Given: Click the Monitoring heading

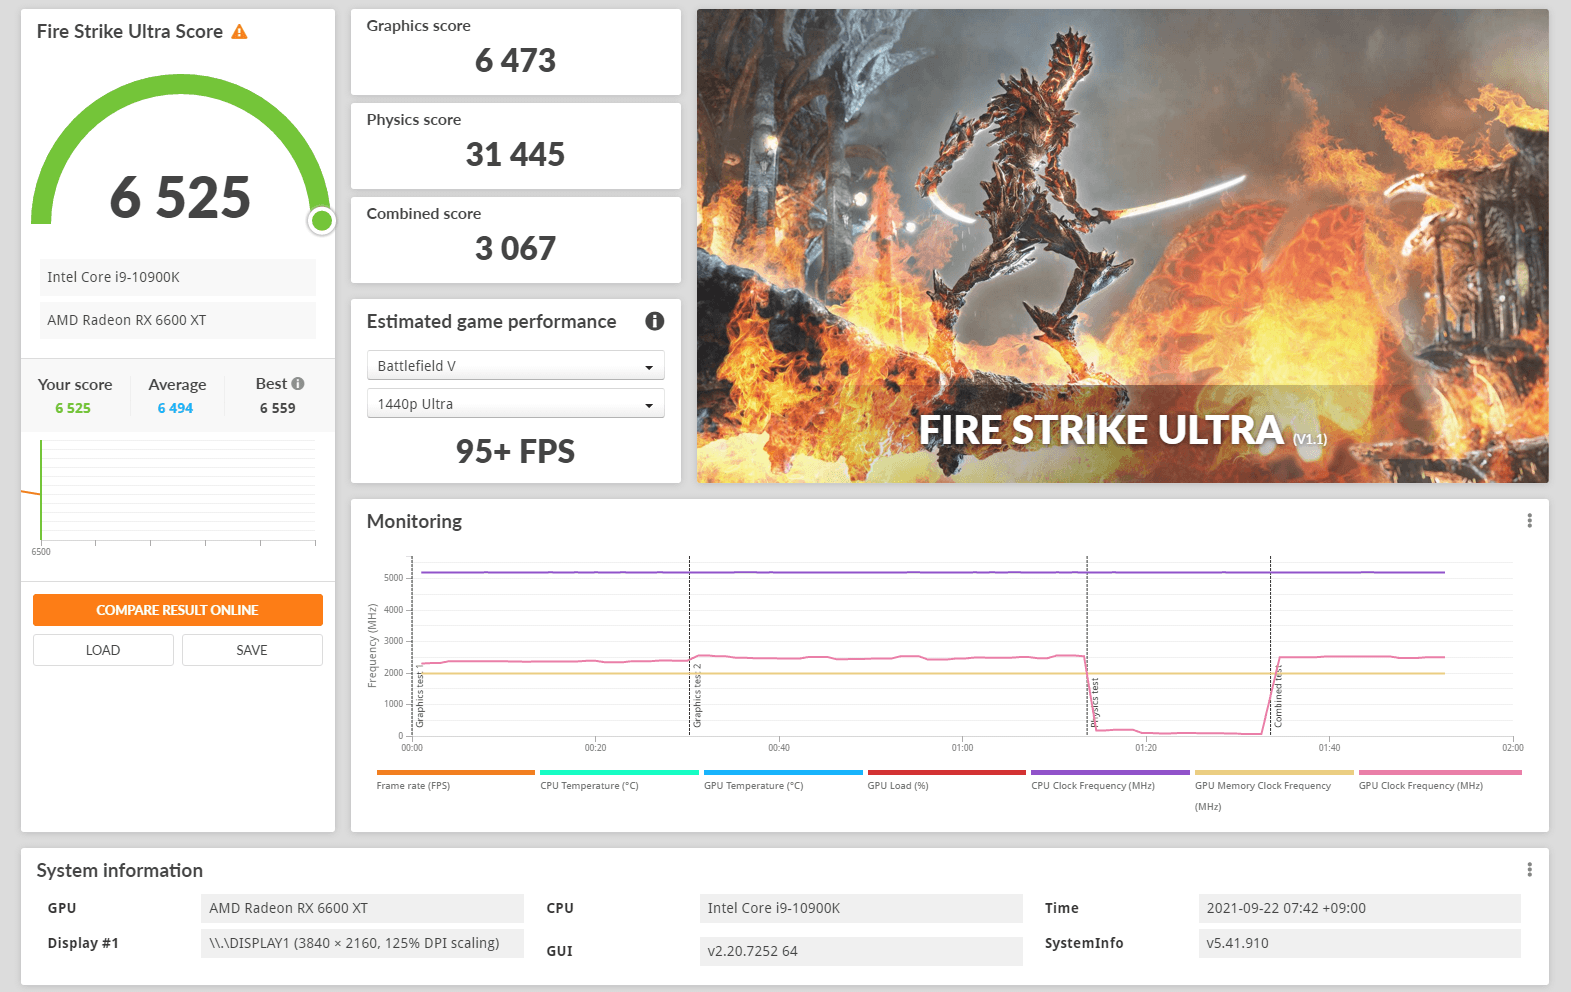Looking at the screenshot, I should tap(414, 521).
